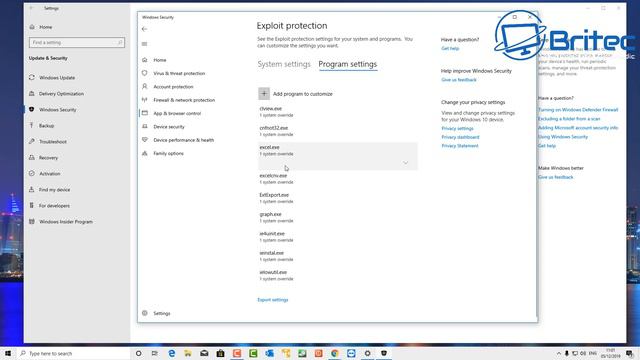Click Get help link in Windows Security
Viewport: 640px width, 360px height.
coord(450,49)
